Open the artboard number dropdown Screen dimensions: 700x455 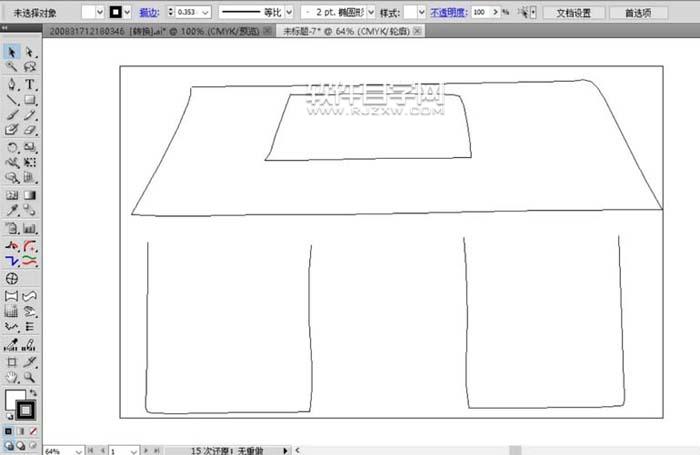pyautogui.click(x=133, y=451)
